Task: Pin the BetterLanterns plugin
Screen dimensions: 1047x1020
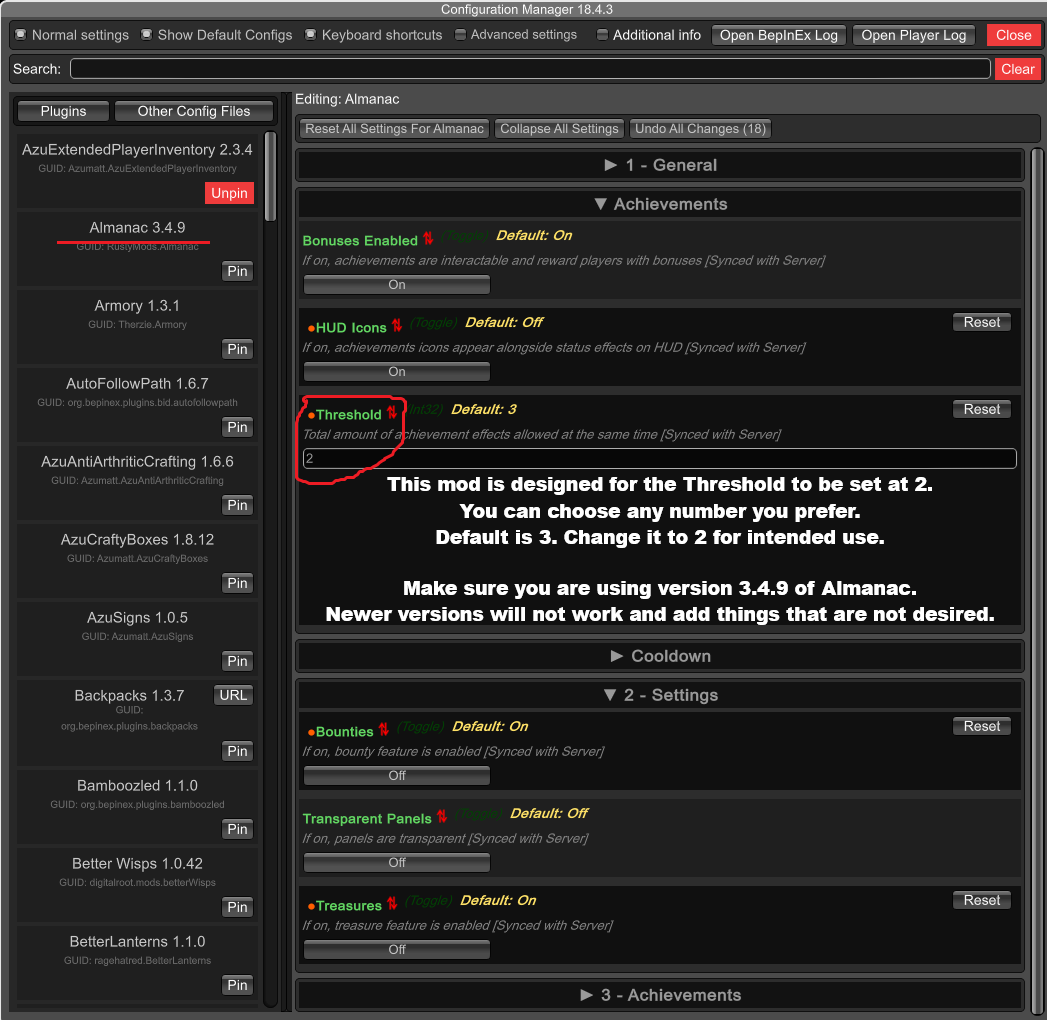Action: coord(237,985)
